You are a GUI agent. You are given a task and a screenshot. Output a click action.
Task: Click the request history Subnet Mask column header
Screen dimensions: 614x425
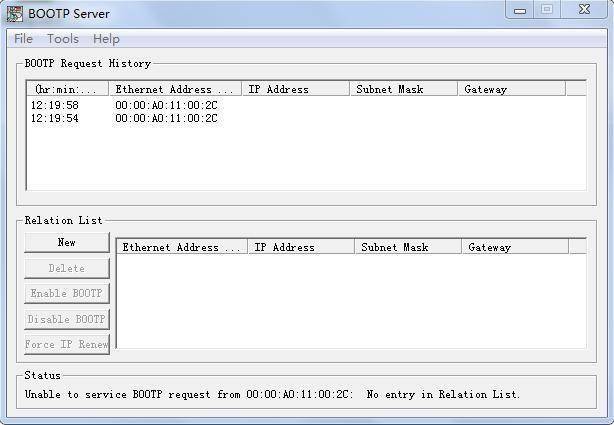[x=404, y=89]
